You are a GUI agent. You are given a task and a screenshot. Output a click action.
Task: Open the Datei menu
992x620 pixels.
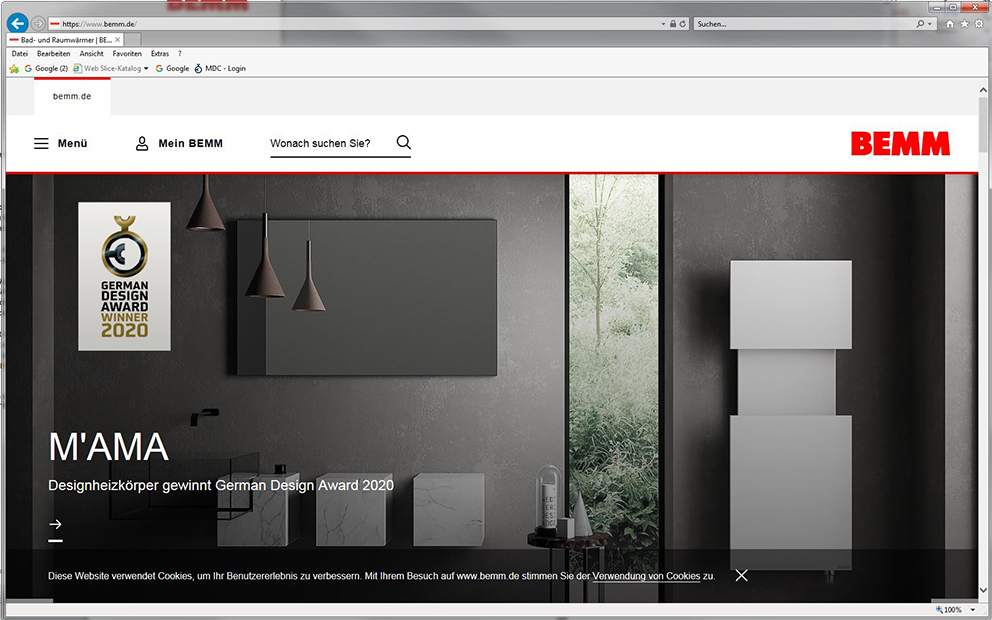coord(20,54)
